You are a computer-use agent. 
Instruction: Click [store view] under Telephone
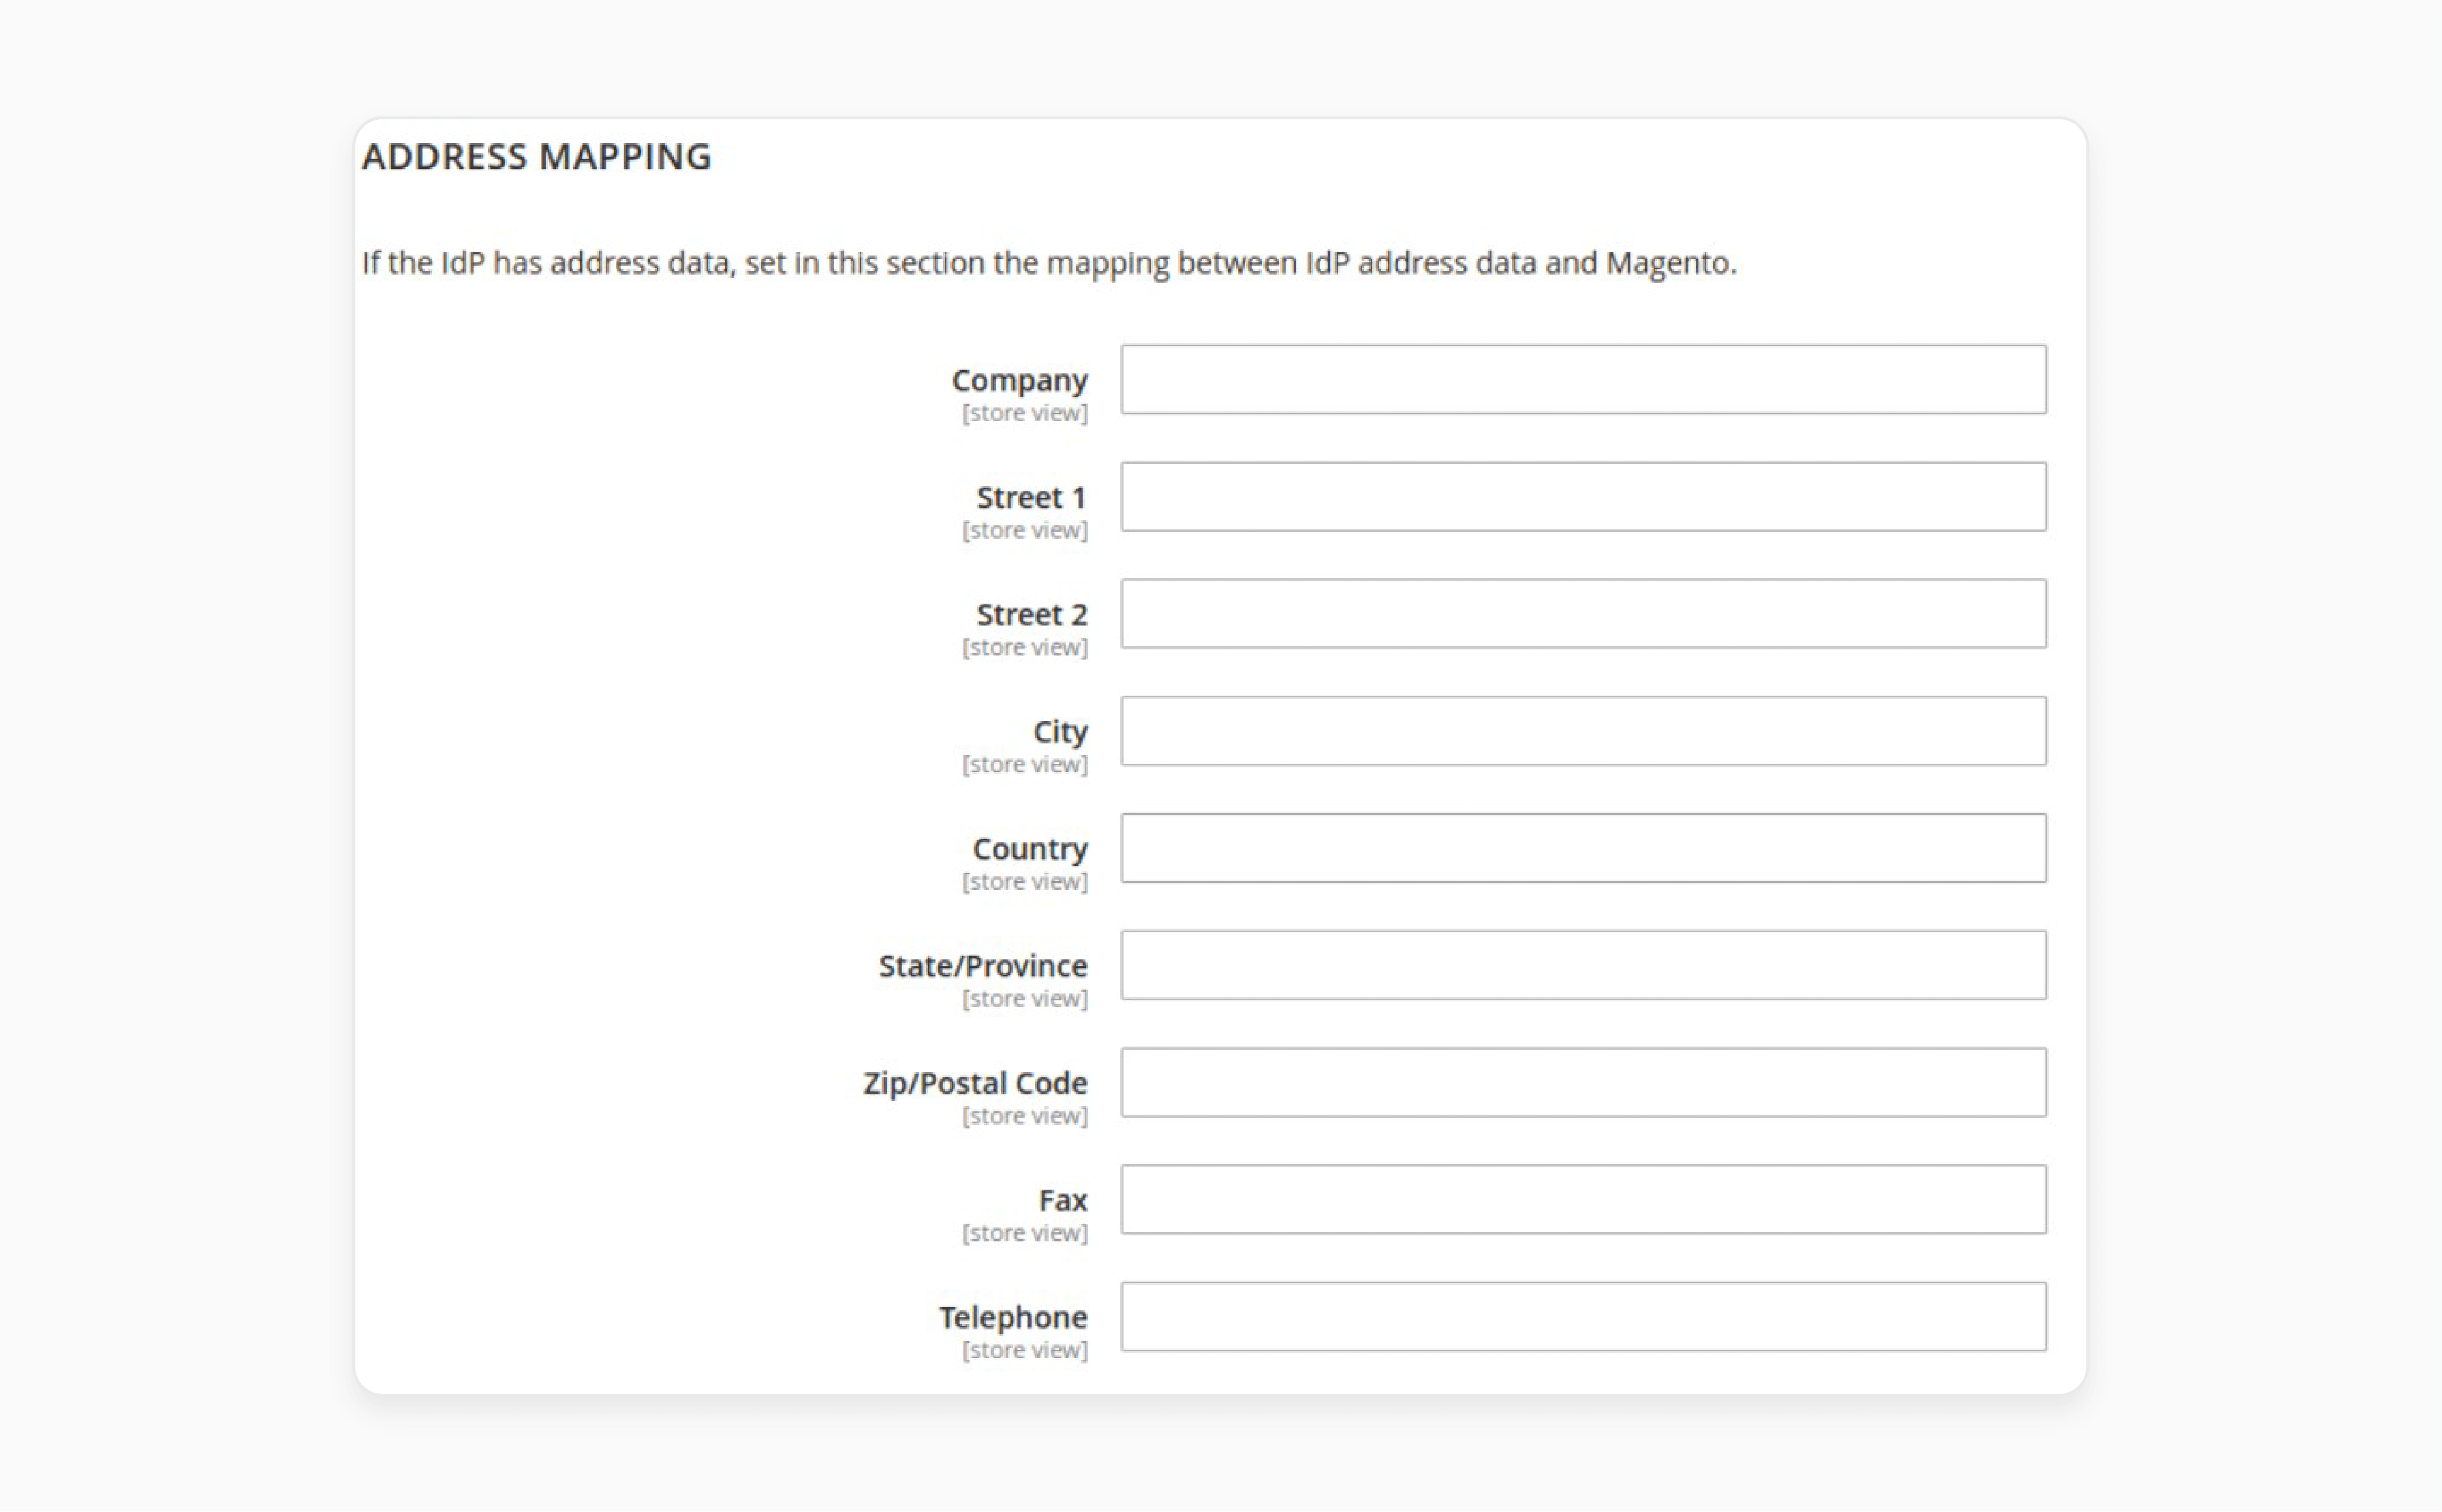click(1024, 1350)
